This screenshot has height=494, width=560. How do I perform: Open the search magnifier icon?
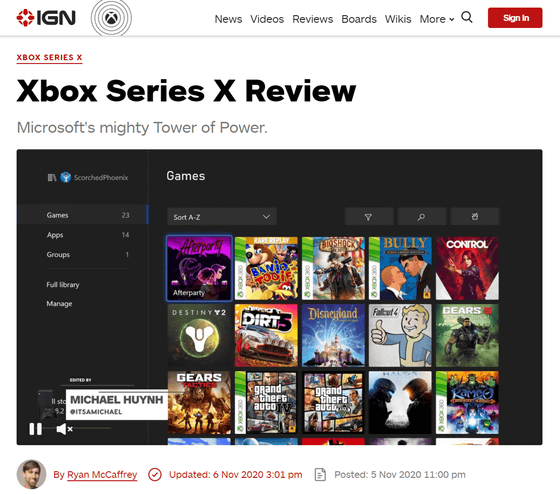[x=467, y=17]
